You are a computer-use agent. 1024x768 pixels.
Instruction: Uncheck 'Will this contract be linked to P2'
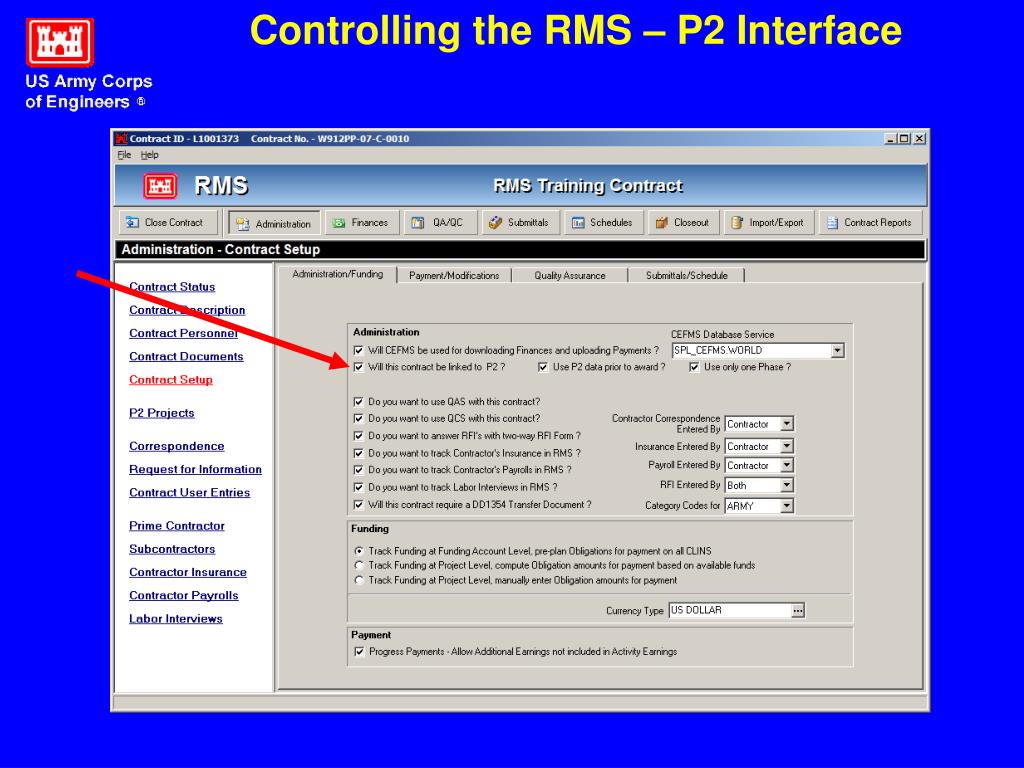click(358, 367)
